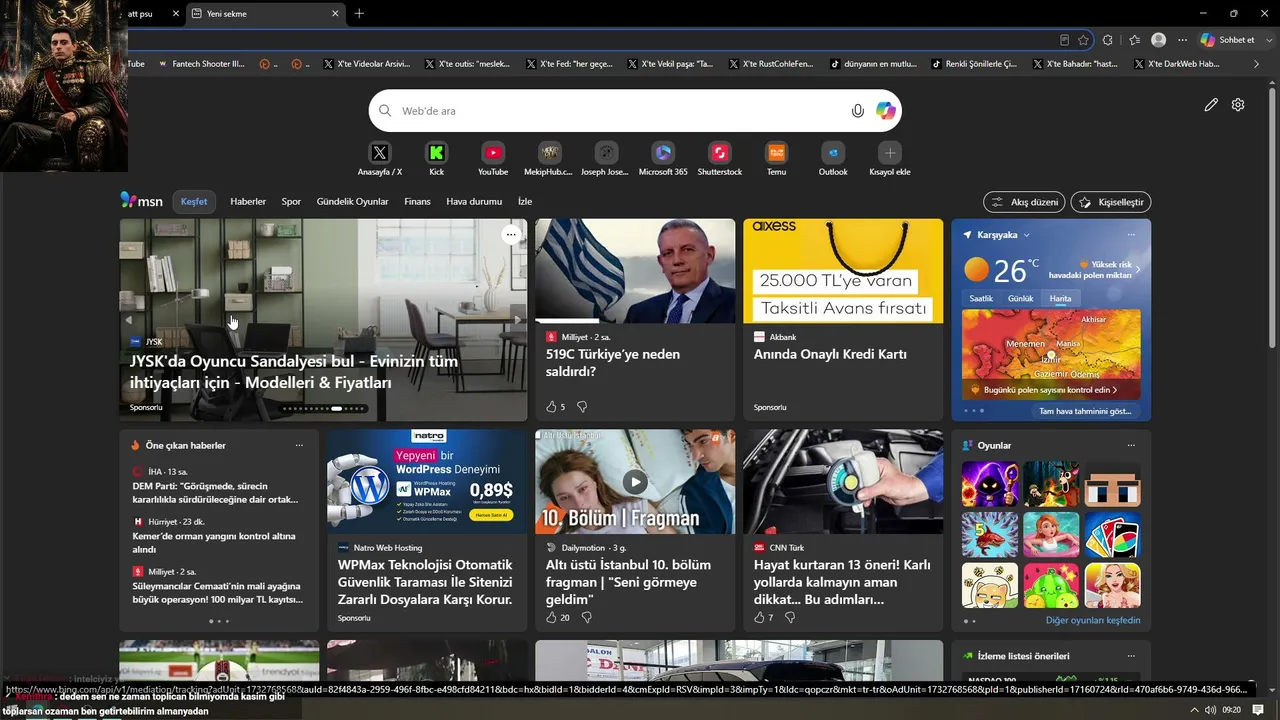Add a shortcut with Kısayol ekle
Image resolution: width=1280 pixels, height=720 pixels.
click(890, 158)
